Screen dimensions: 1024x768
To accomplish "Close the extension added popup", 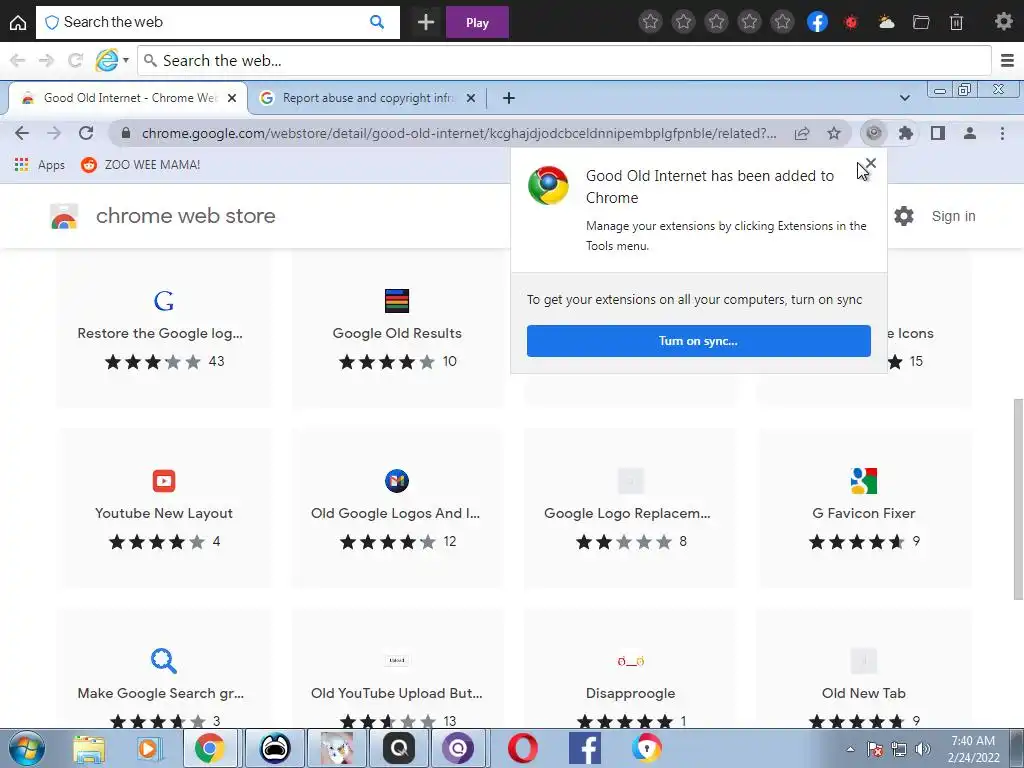I will point(871,163).
